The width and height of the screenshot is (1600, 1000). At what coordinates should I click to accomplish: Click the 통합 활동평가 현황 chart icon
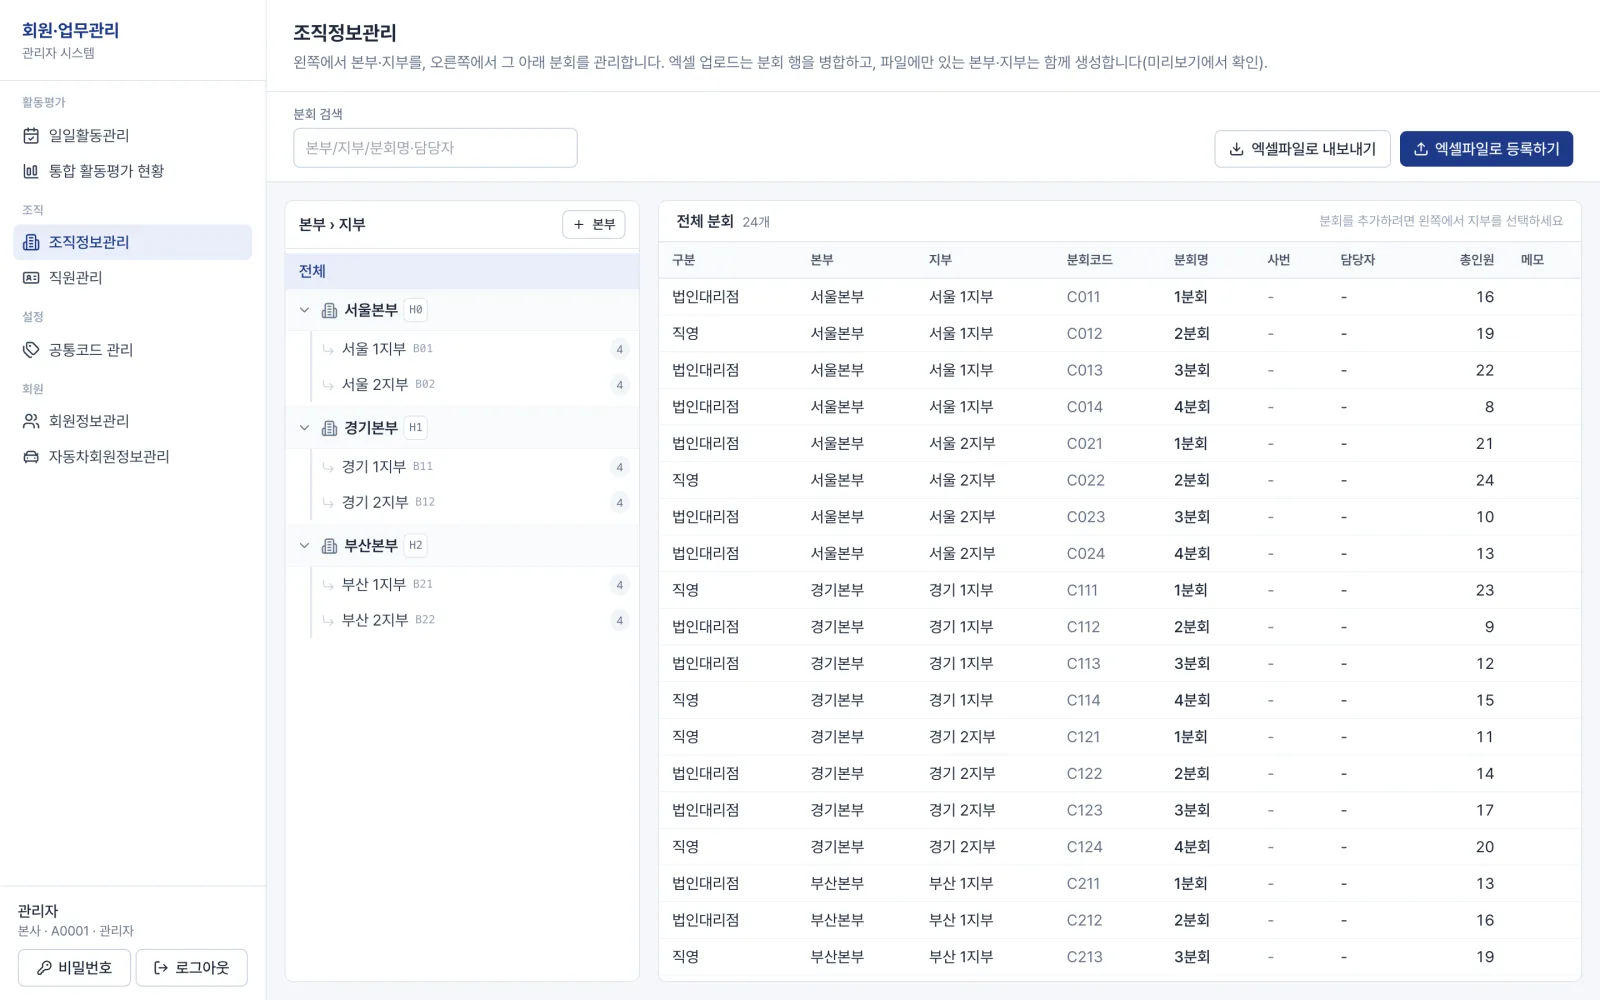pyautogui.click(x=31, y=171)
